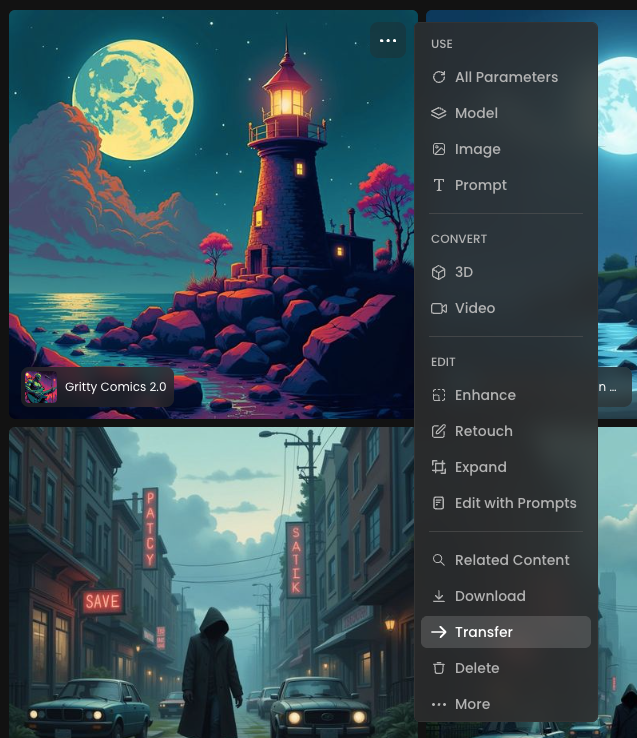Screen dimensions: 637x738
Task: Click the Delete trash icon
Action: coord(439,668)
